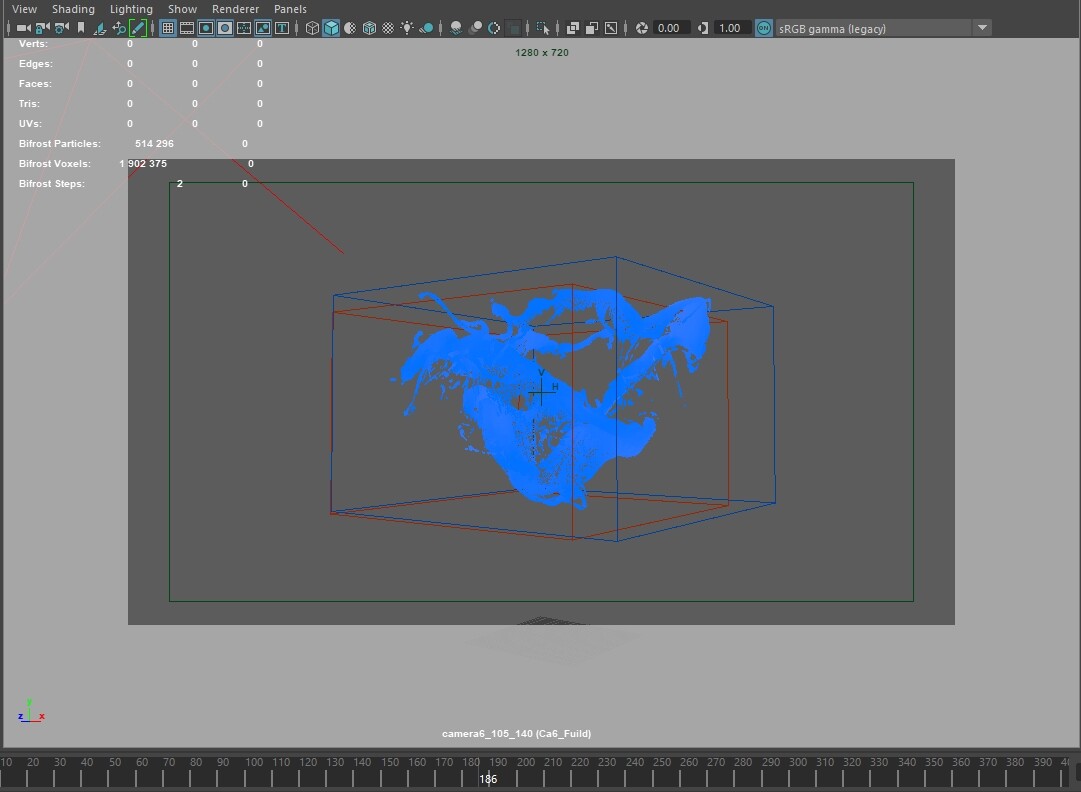Open the Renderer menu
This screenshot has height=792, width=1081.
pyautogui.click(x=236, y=9)
